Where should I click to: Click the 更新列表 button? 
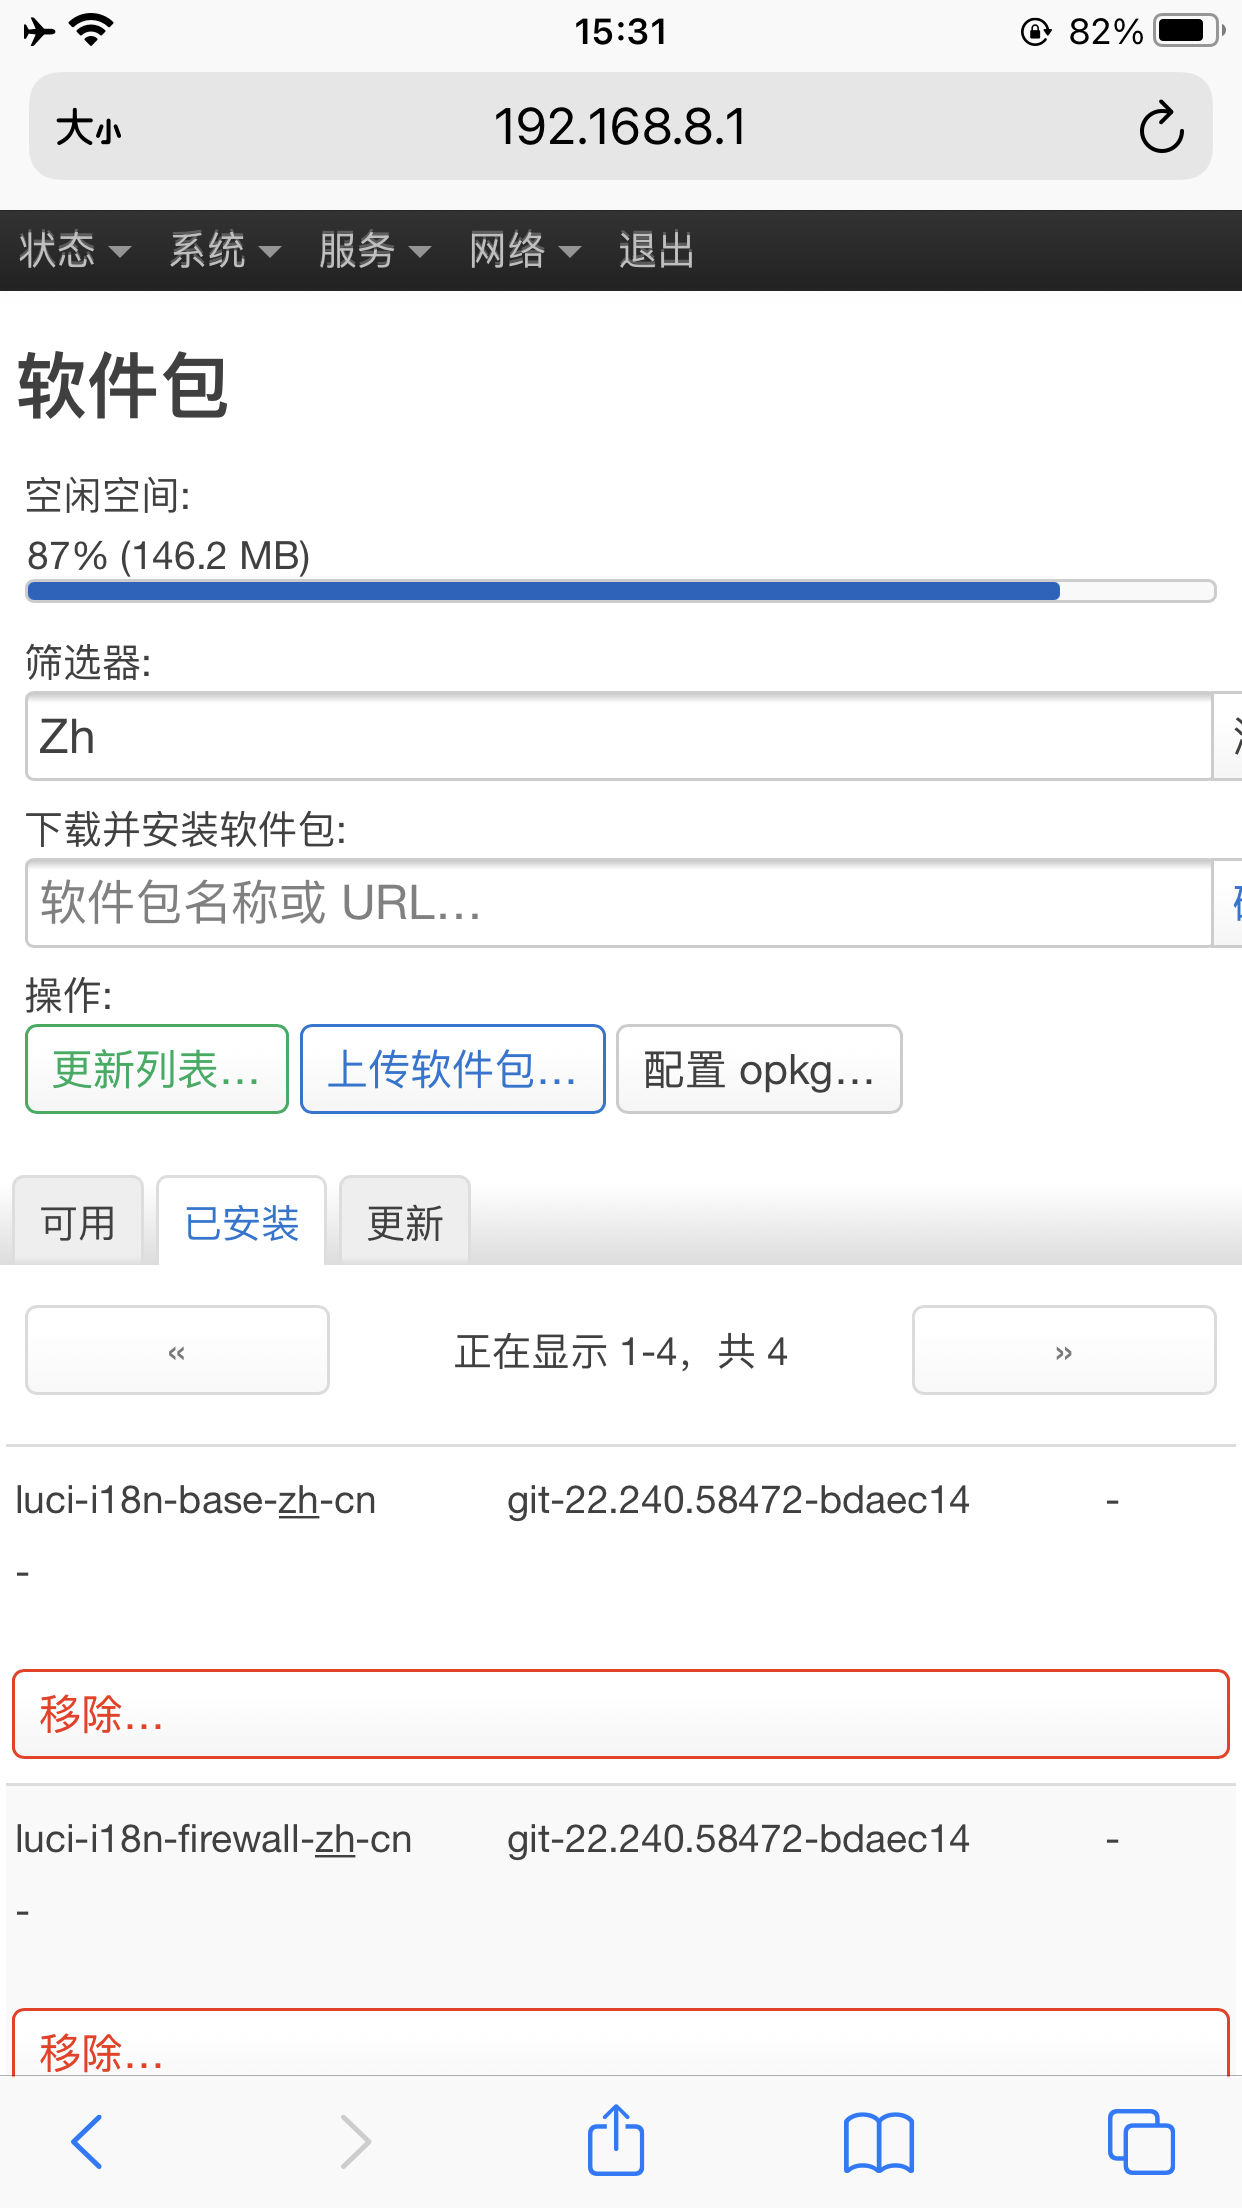tap(156, 1069)
